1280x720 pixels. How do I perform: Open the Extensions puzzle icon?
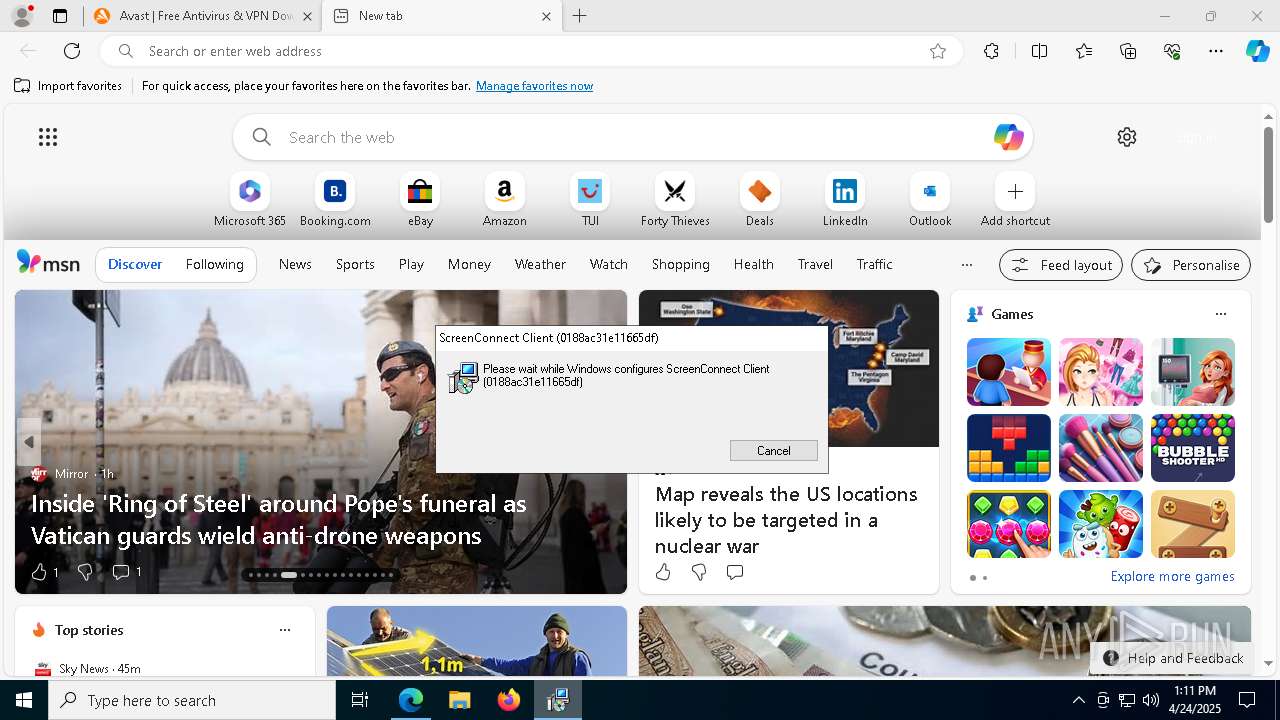(x=991, y=51)
